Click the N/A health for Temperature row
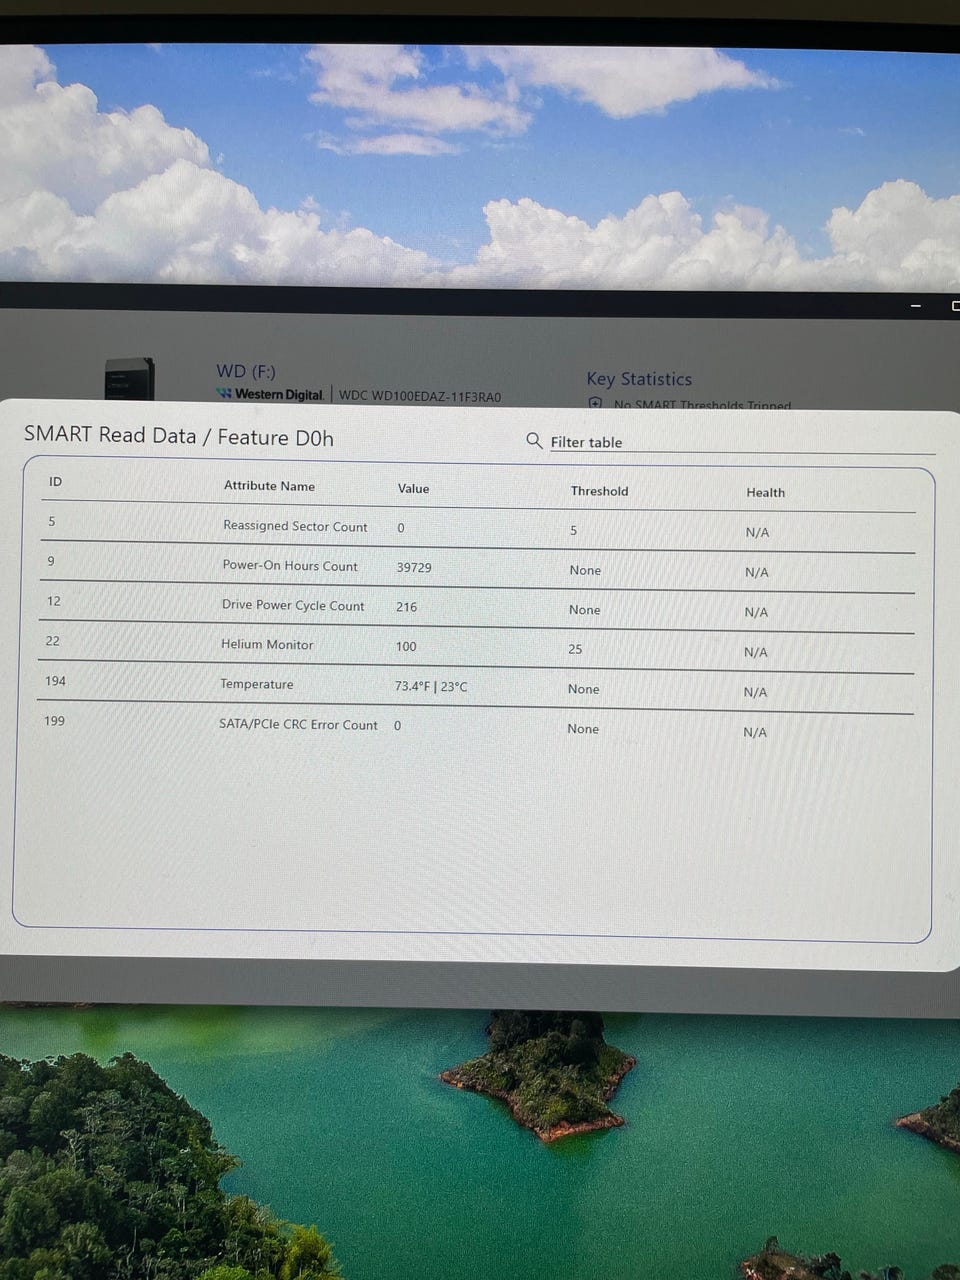 pos(756,692)
